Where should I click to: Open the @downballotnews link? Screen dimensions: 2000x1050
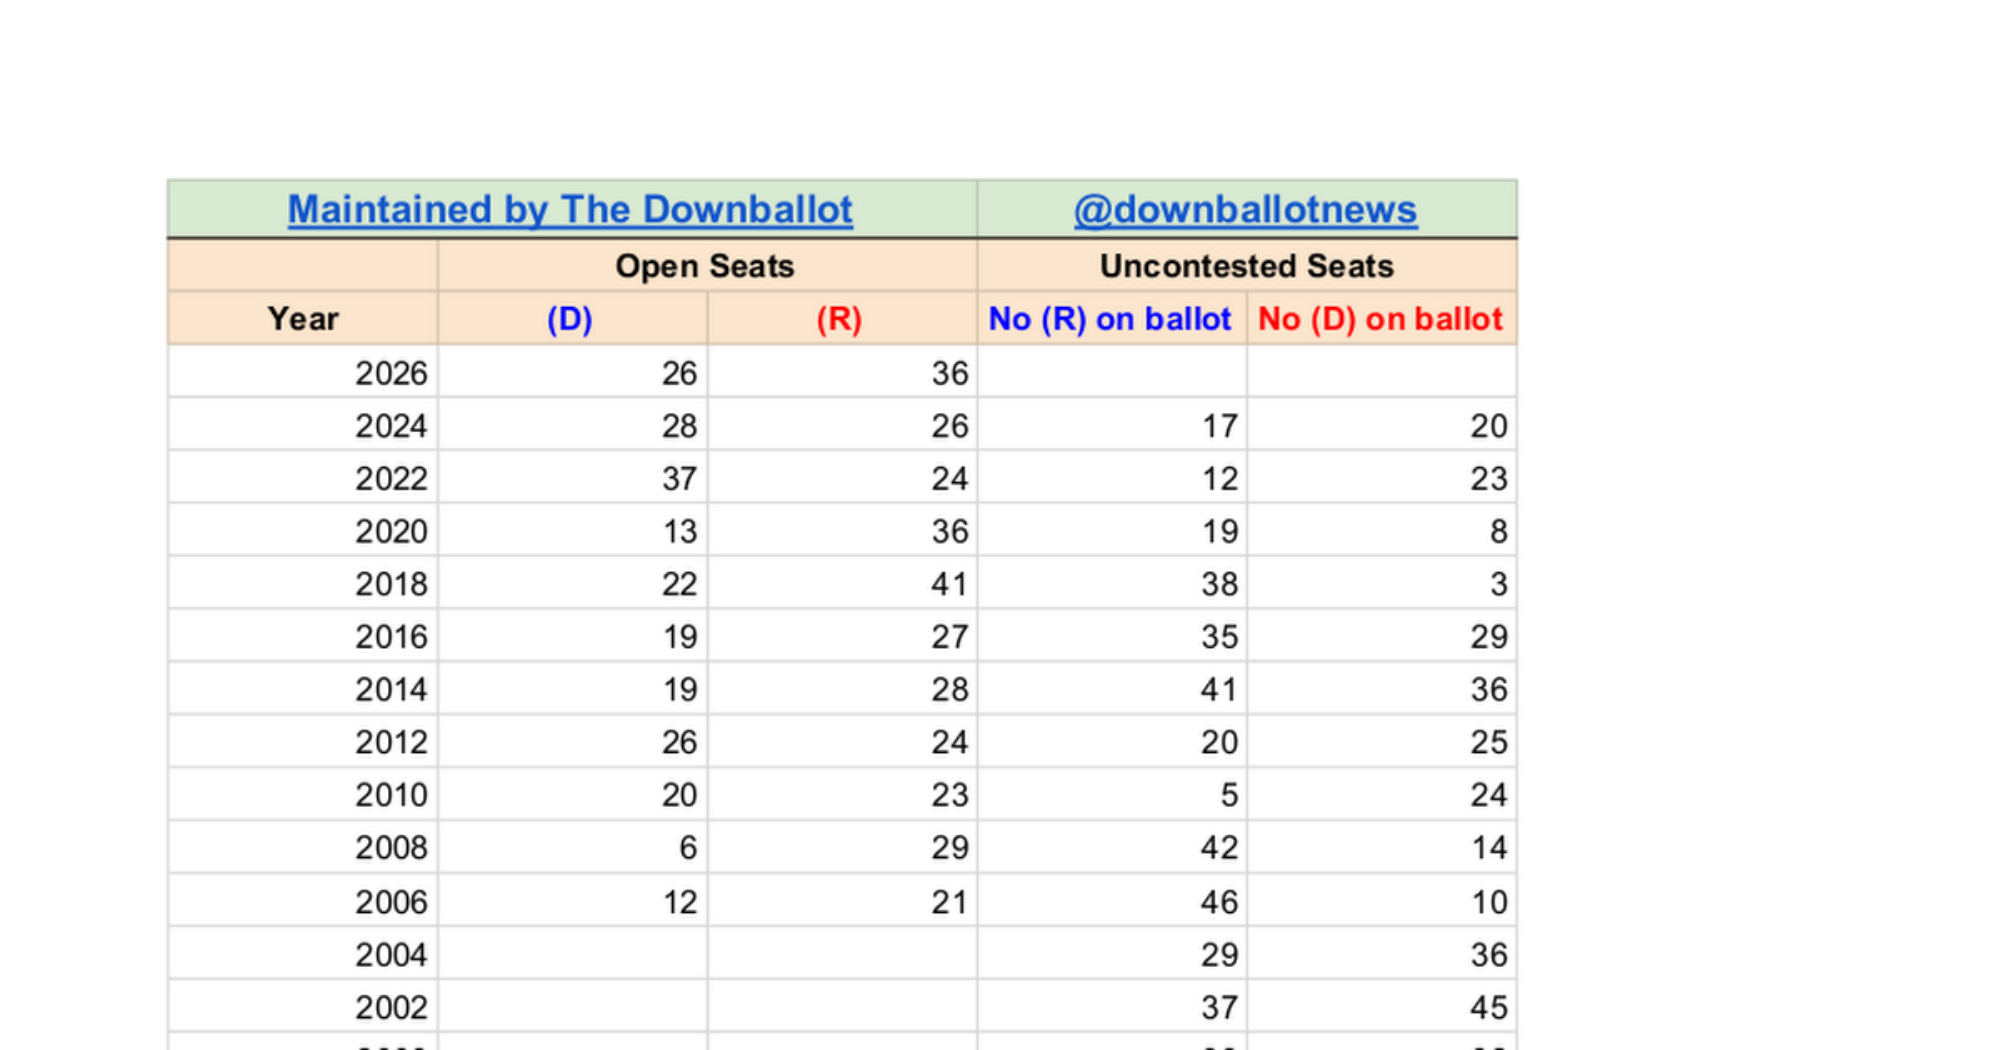tap(1245, 210)
